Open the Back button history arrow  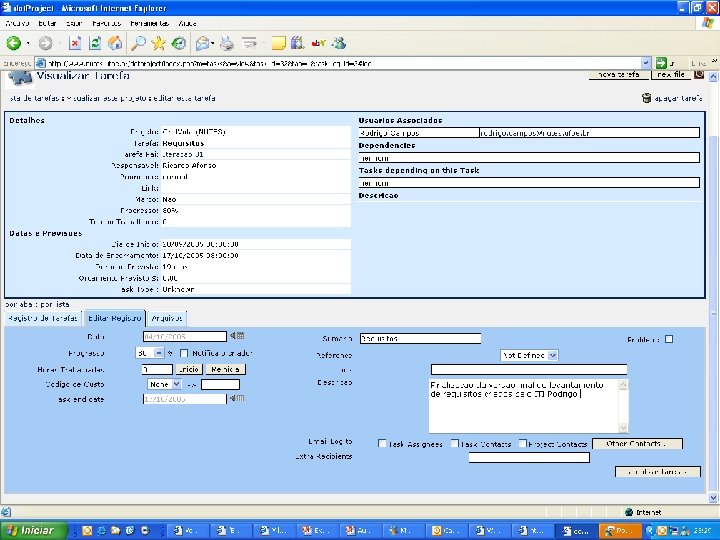28,44
